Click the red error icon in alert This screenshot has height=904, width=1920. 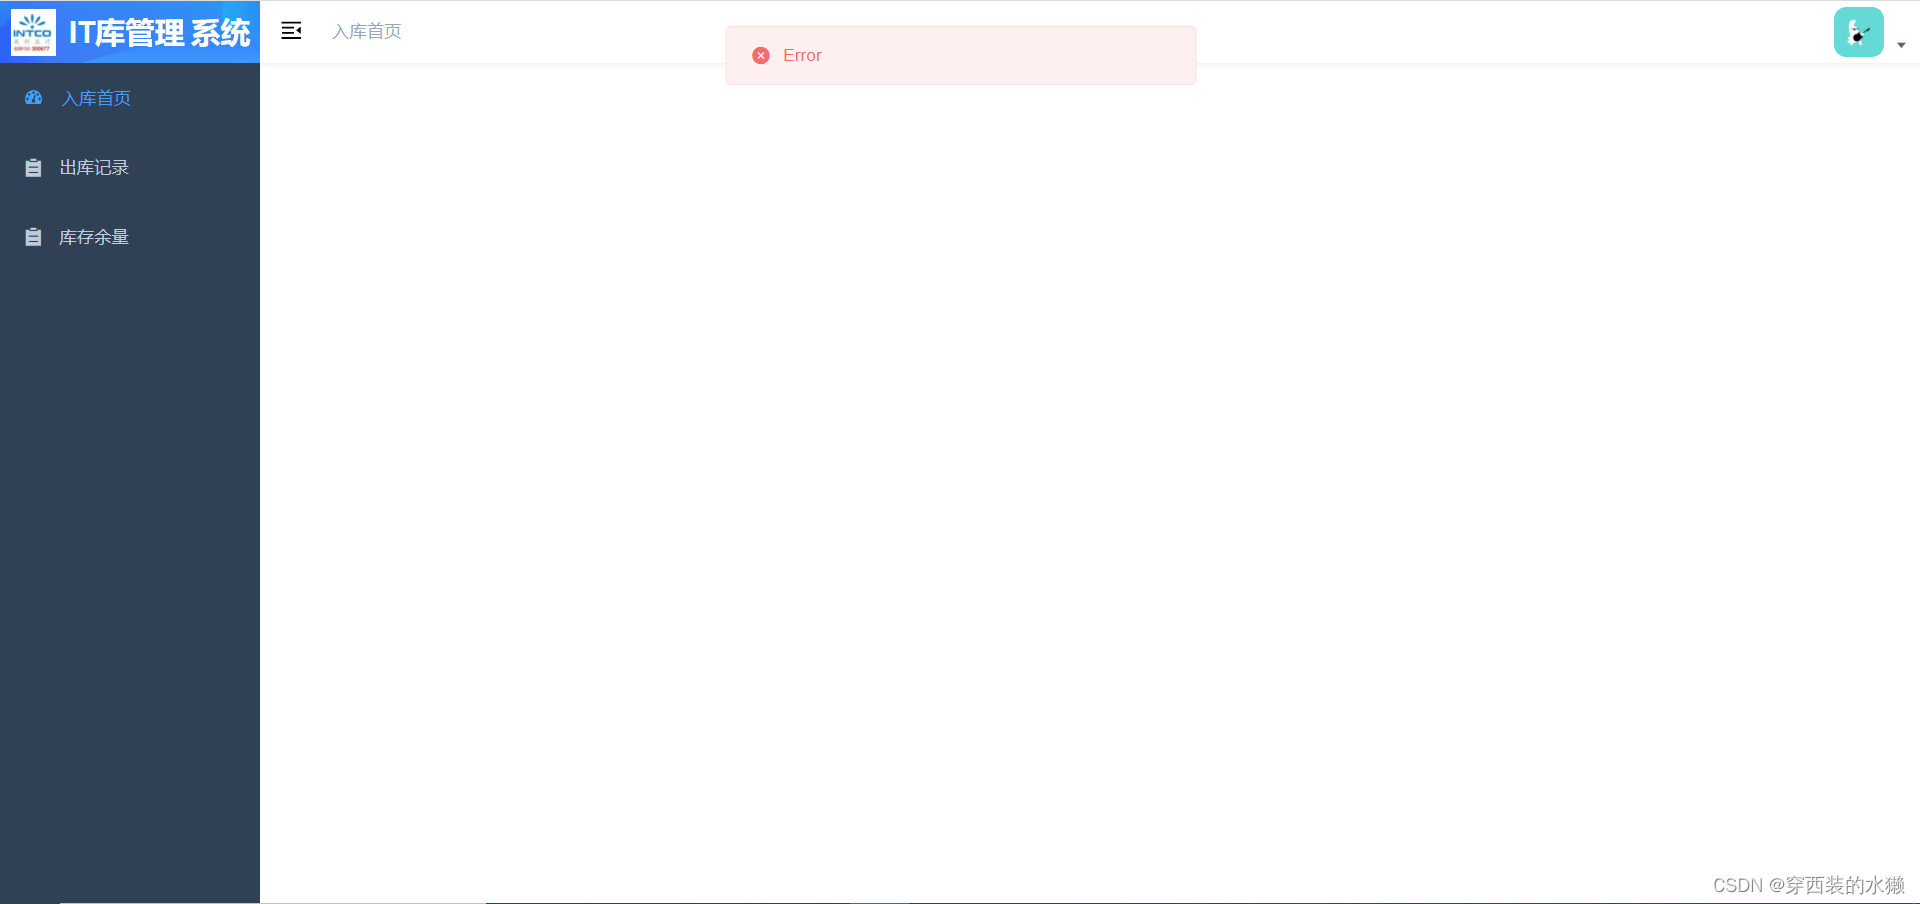click(x=761, y=56)
